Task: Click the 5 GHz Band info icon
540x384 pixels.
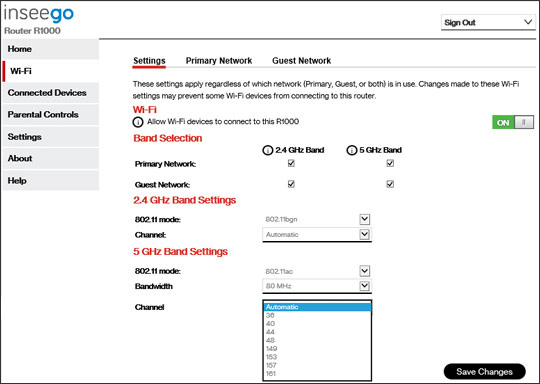Action: coord(352,151)
